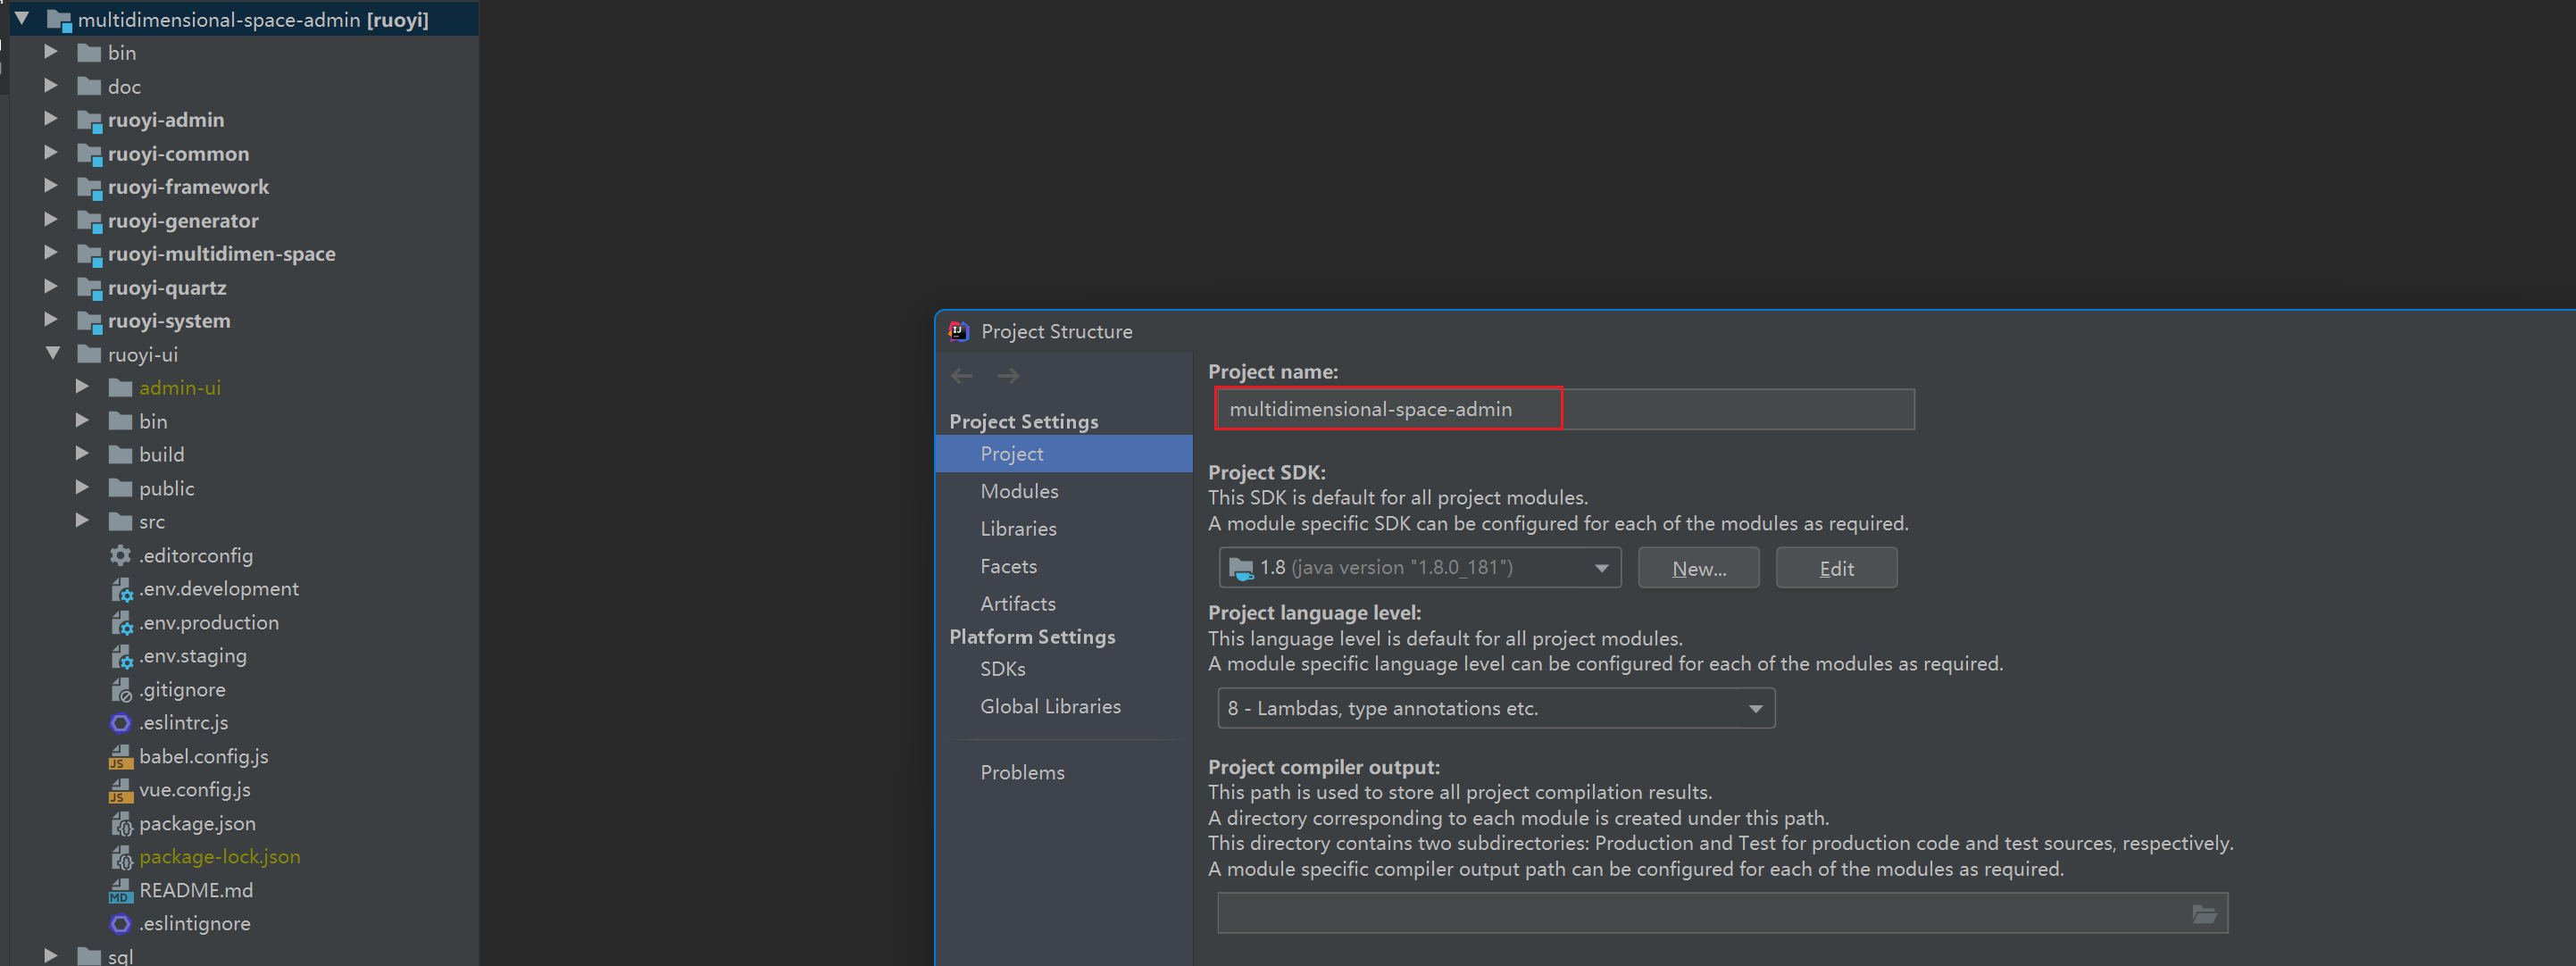Click the back navigation arrow in Project Structure
Image resolution: width=2576 pixels, height=966 pixels.
coord(961,375)
